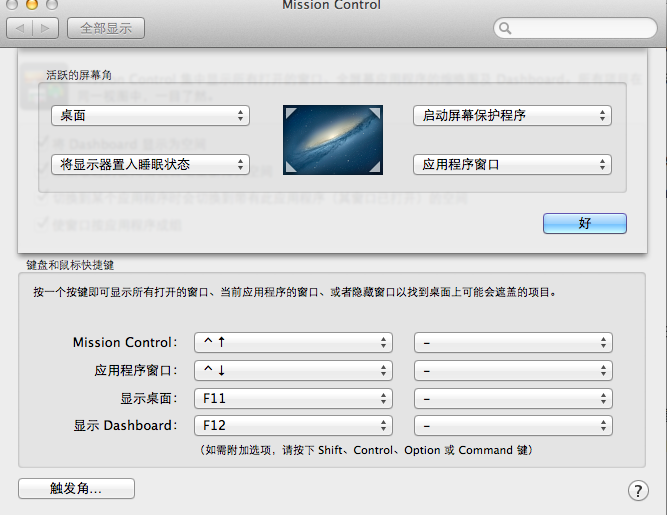Change Mission Control keyboard shortcut ^↑ dropdown
The image size is (667, 515).
tap(292, 342)
